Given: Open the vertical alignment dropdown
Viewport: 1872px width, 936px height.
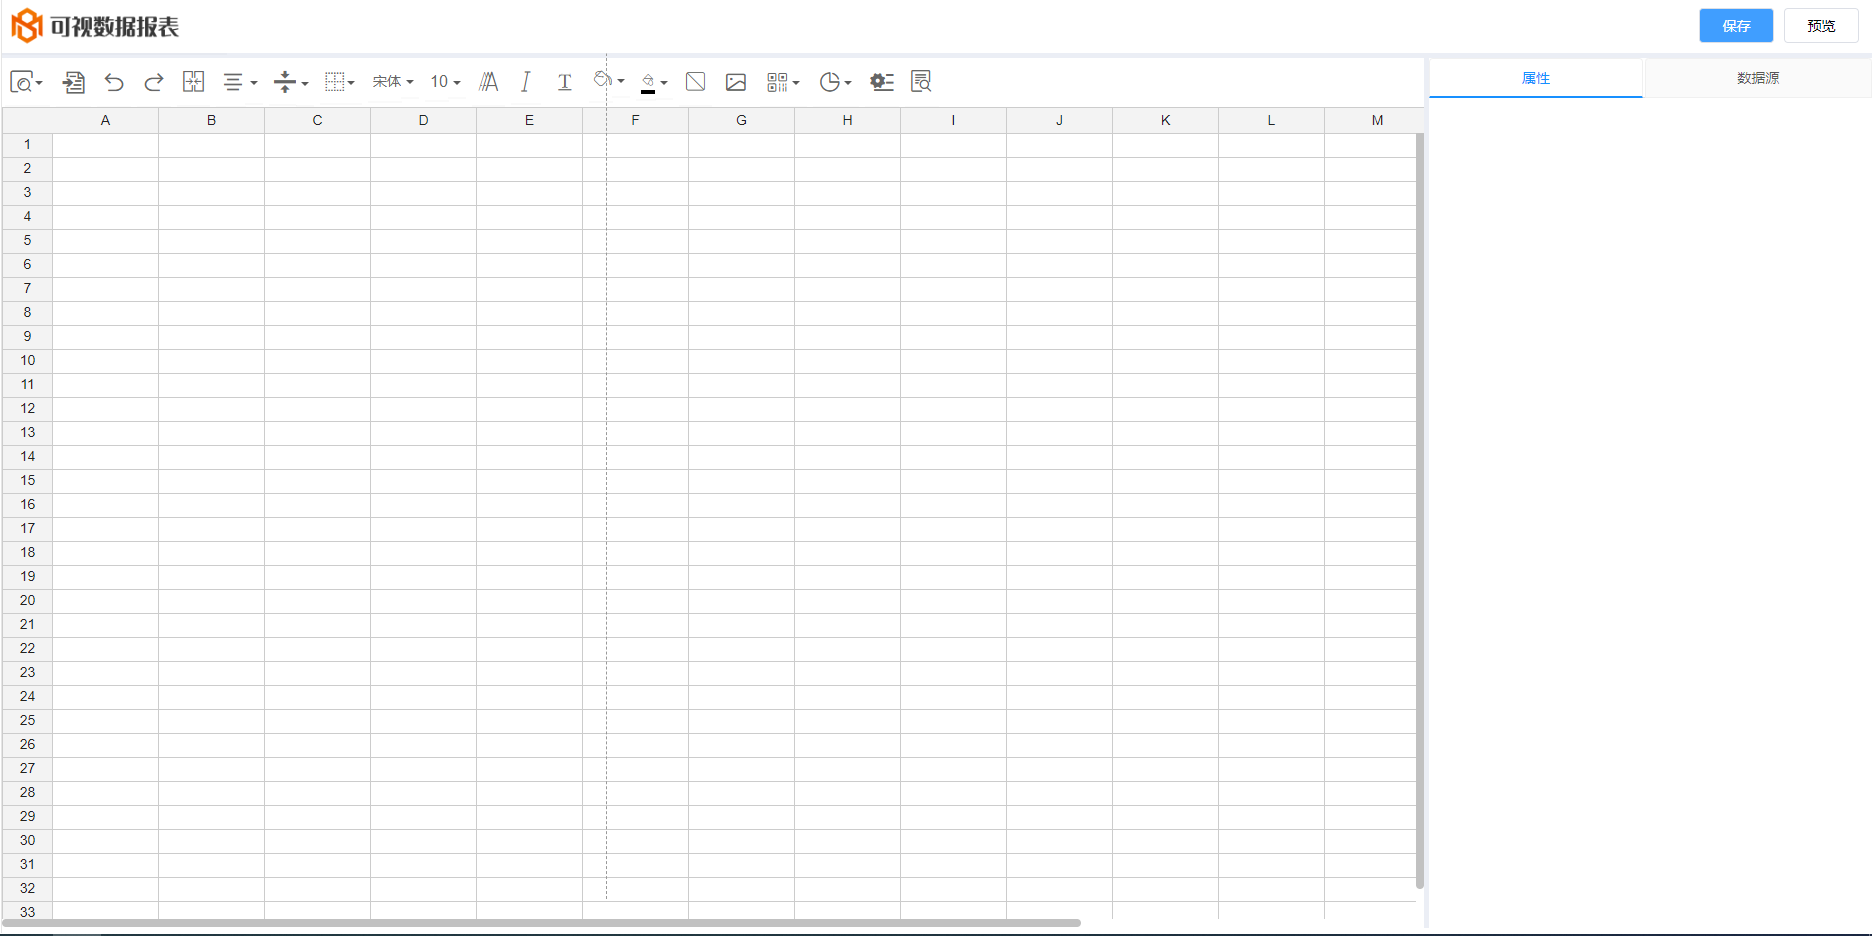Looking at the screenshot, I should [x=291, y=82].
